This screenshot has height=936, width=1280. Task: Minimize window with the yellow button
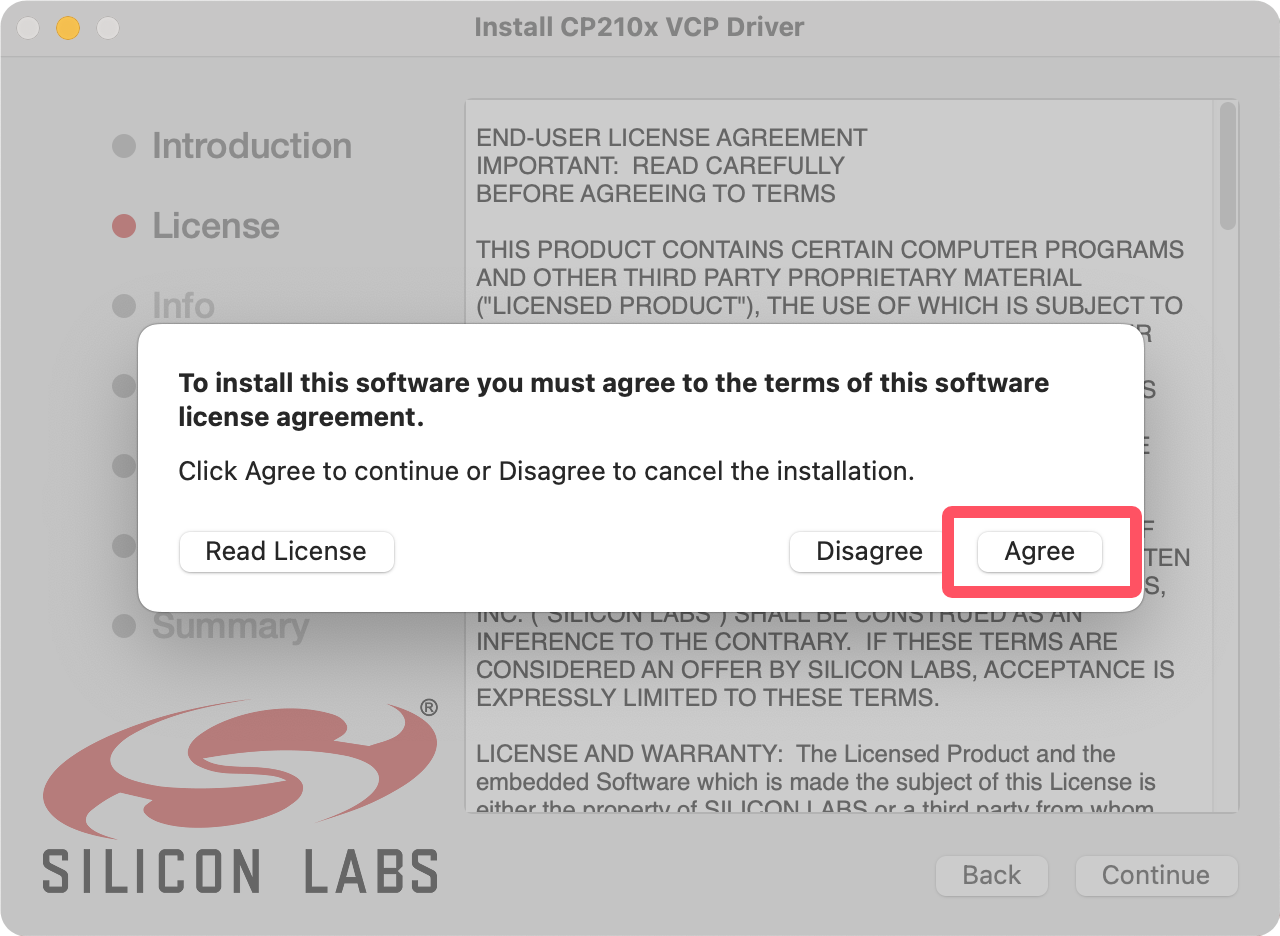point(67,27)
